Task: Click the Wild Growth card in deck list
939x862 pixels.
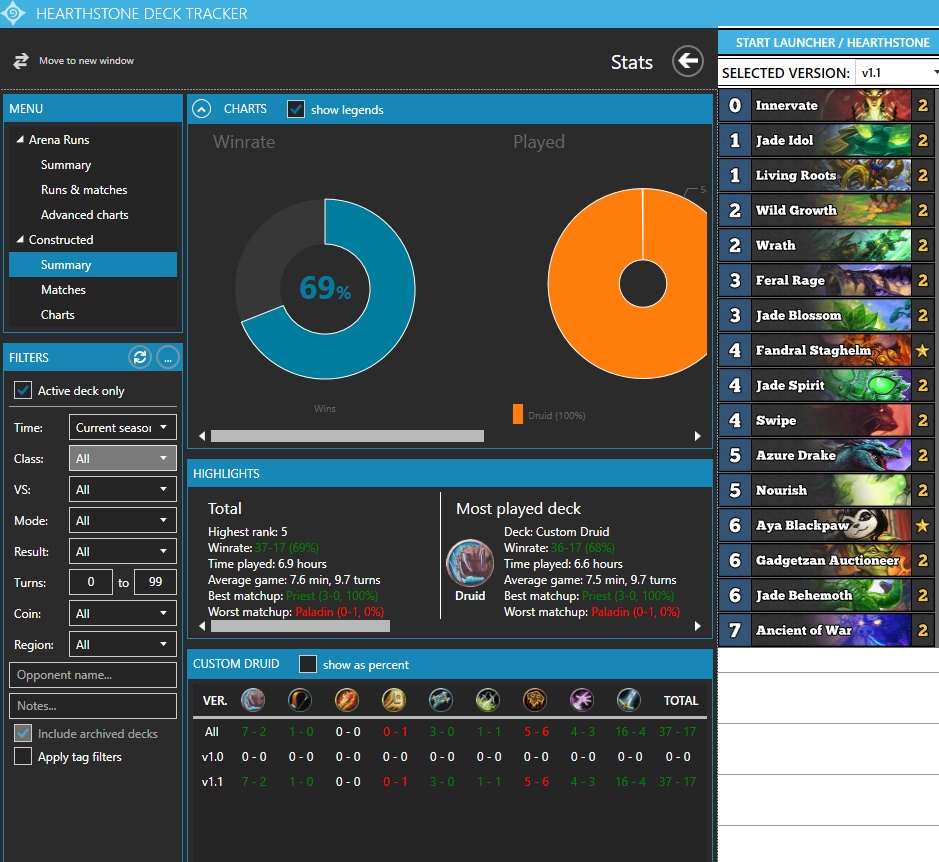Action: coord(826,210)
